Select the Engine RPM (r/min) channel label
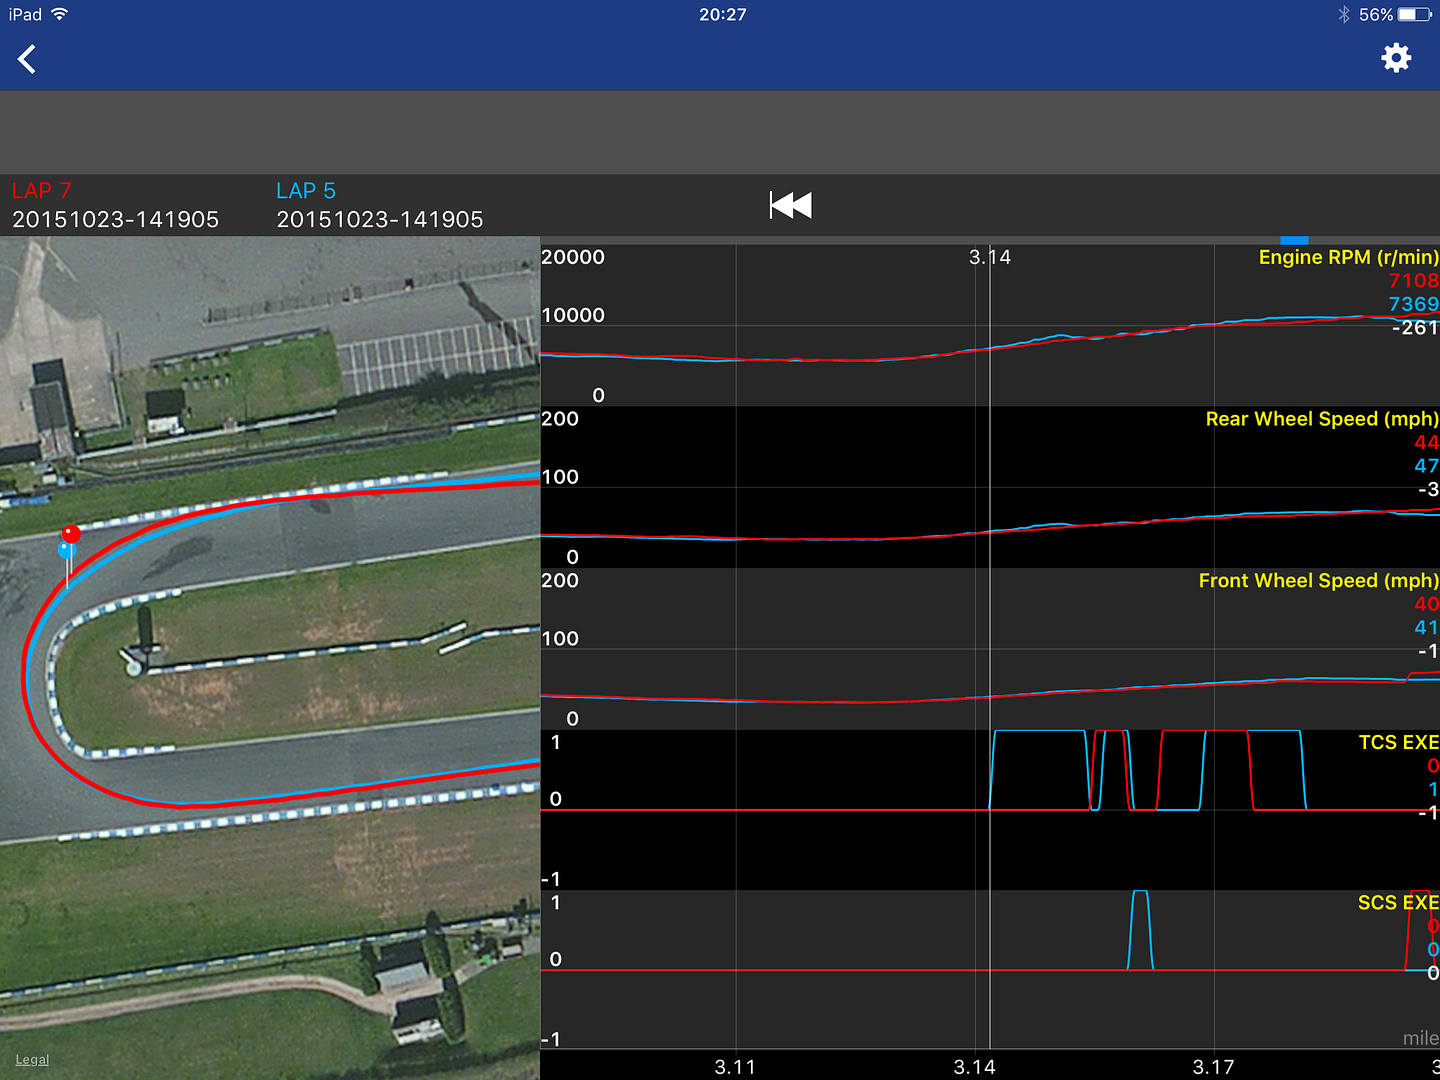The width and height of the screenshot is (1440, 1080). [x=1348, y=257]
